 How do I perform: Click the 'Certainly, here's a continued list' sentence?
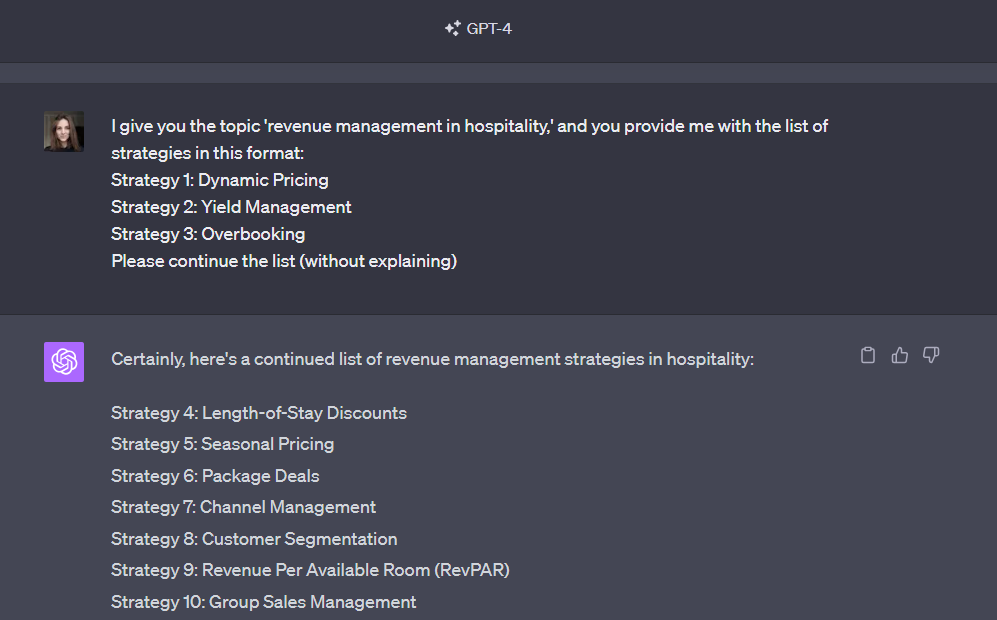pyautogui.click(x=432, y=359)
